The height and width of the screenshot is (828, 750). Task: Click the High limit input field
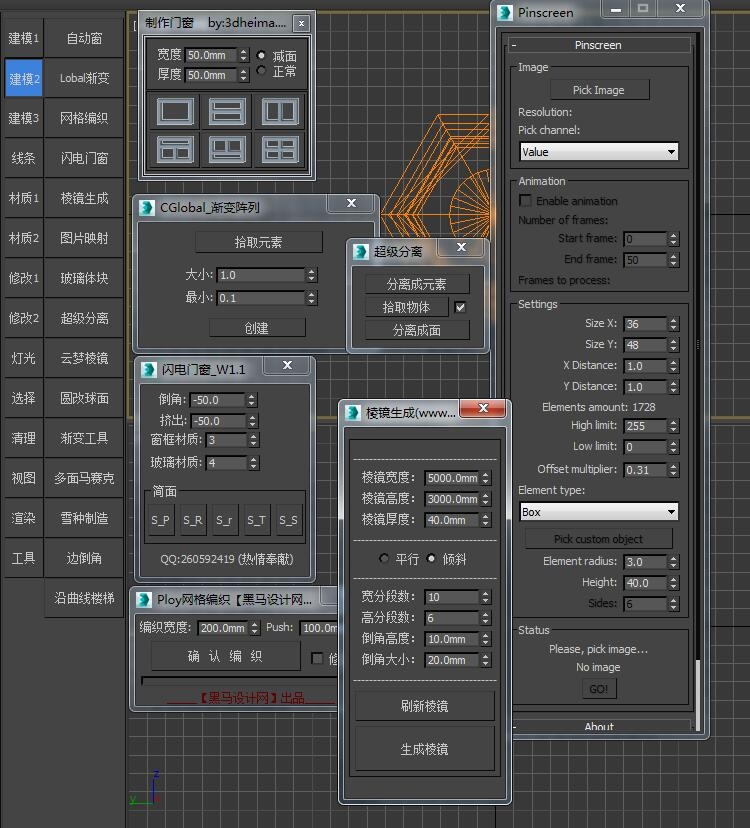click(x=645, y=426)
